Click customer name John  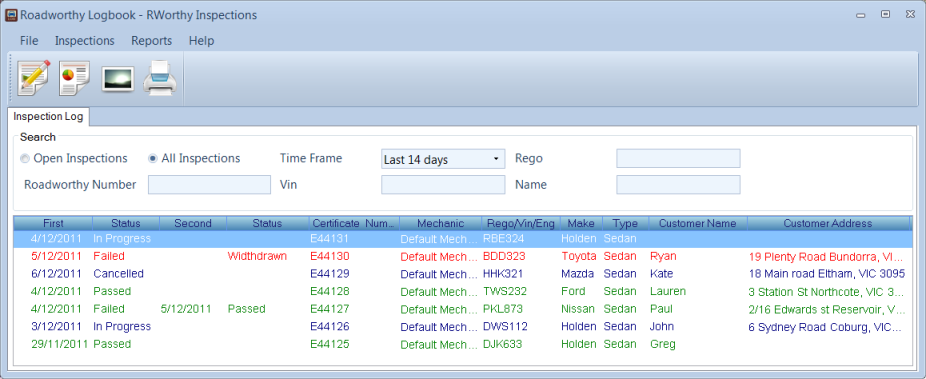662,326
